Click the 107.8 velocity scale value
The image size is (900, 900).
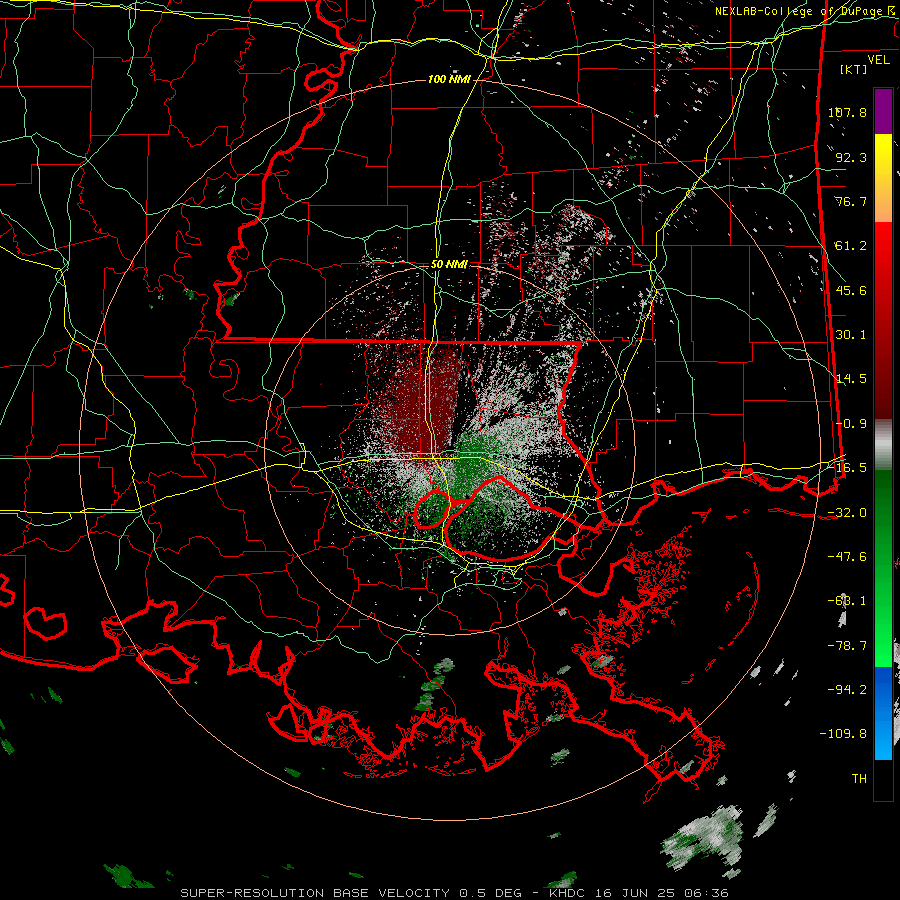click(847, 112)
